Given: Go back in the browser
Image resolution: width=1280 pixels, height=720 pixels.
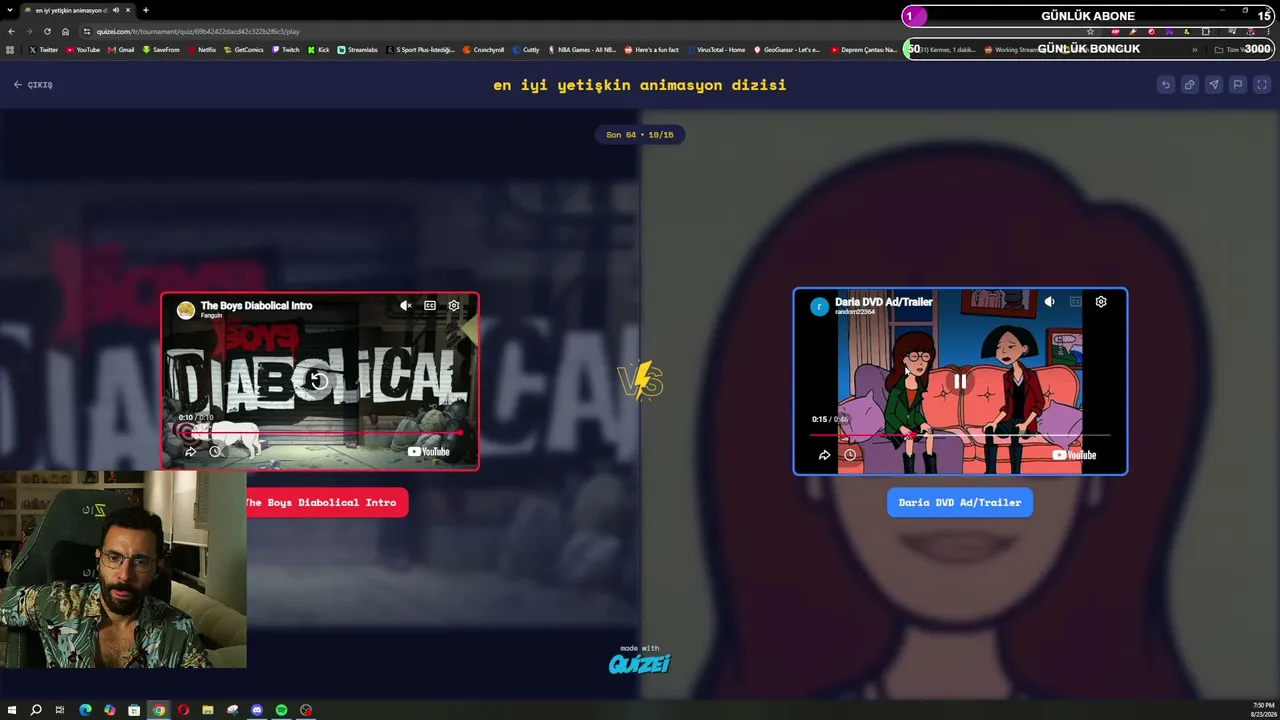Looking at the screenshot, I should pos(11,31).
